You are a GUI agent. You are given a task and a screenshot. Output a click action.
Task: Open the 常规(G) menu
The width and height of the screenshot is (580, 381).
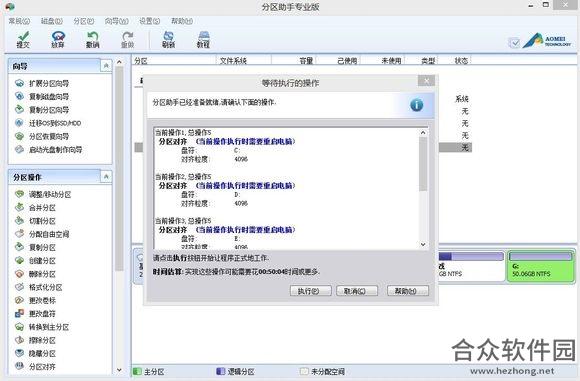coord(19,21)
